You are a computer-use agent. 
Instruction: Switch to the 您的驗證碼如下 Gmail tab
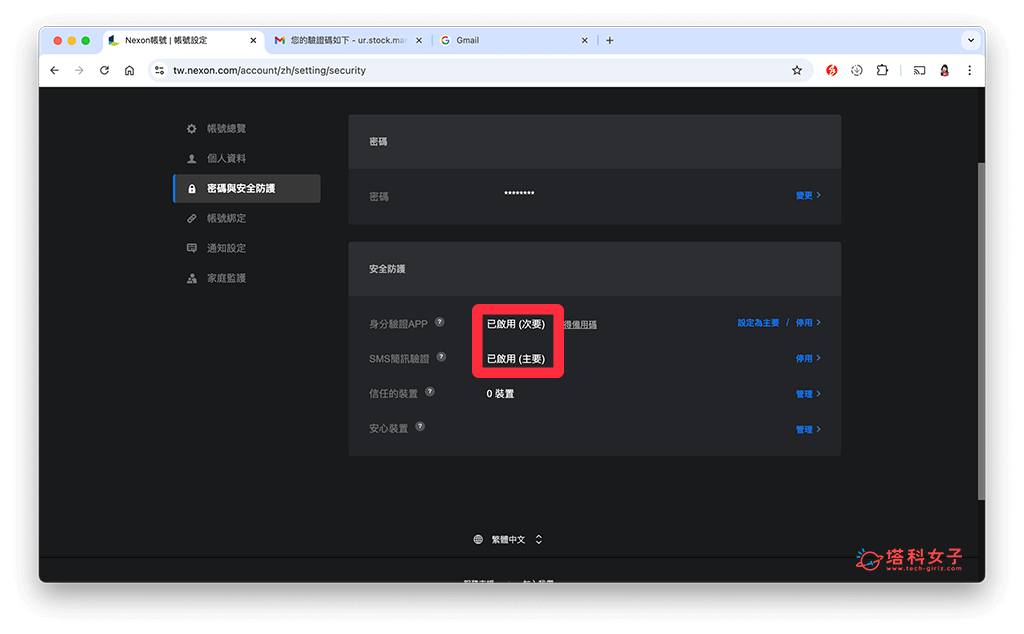point(348,40)
